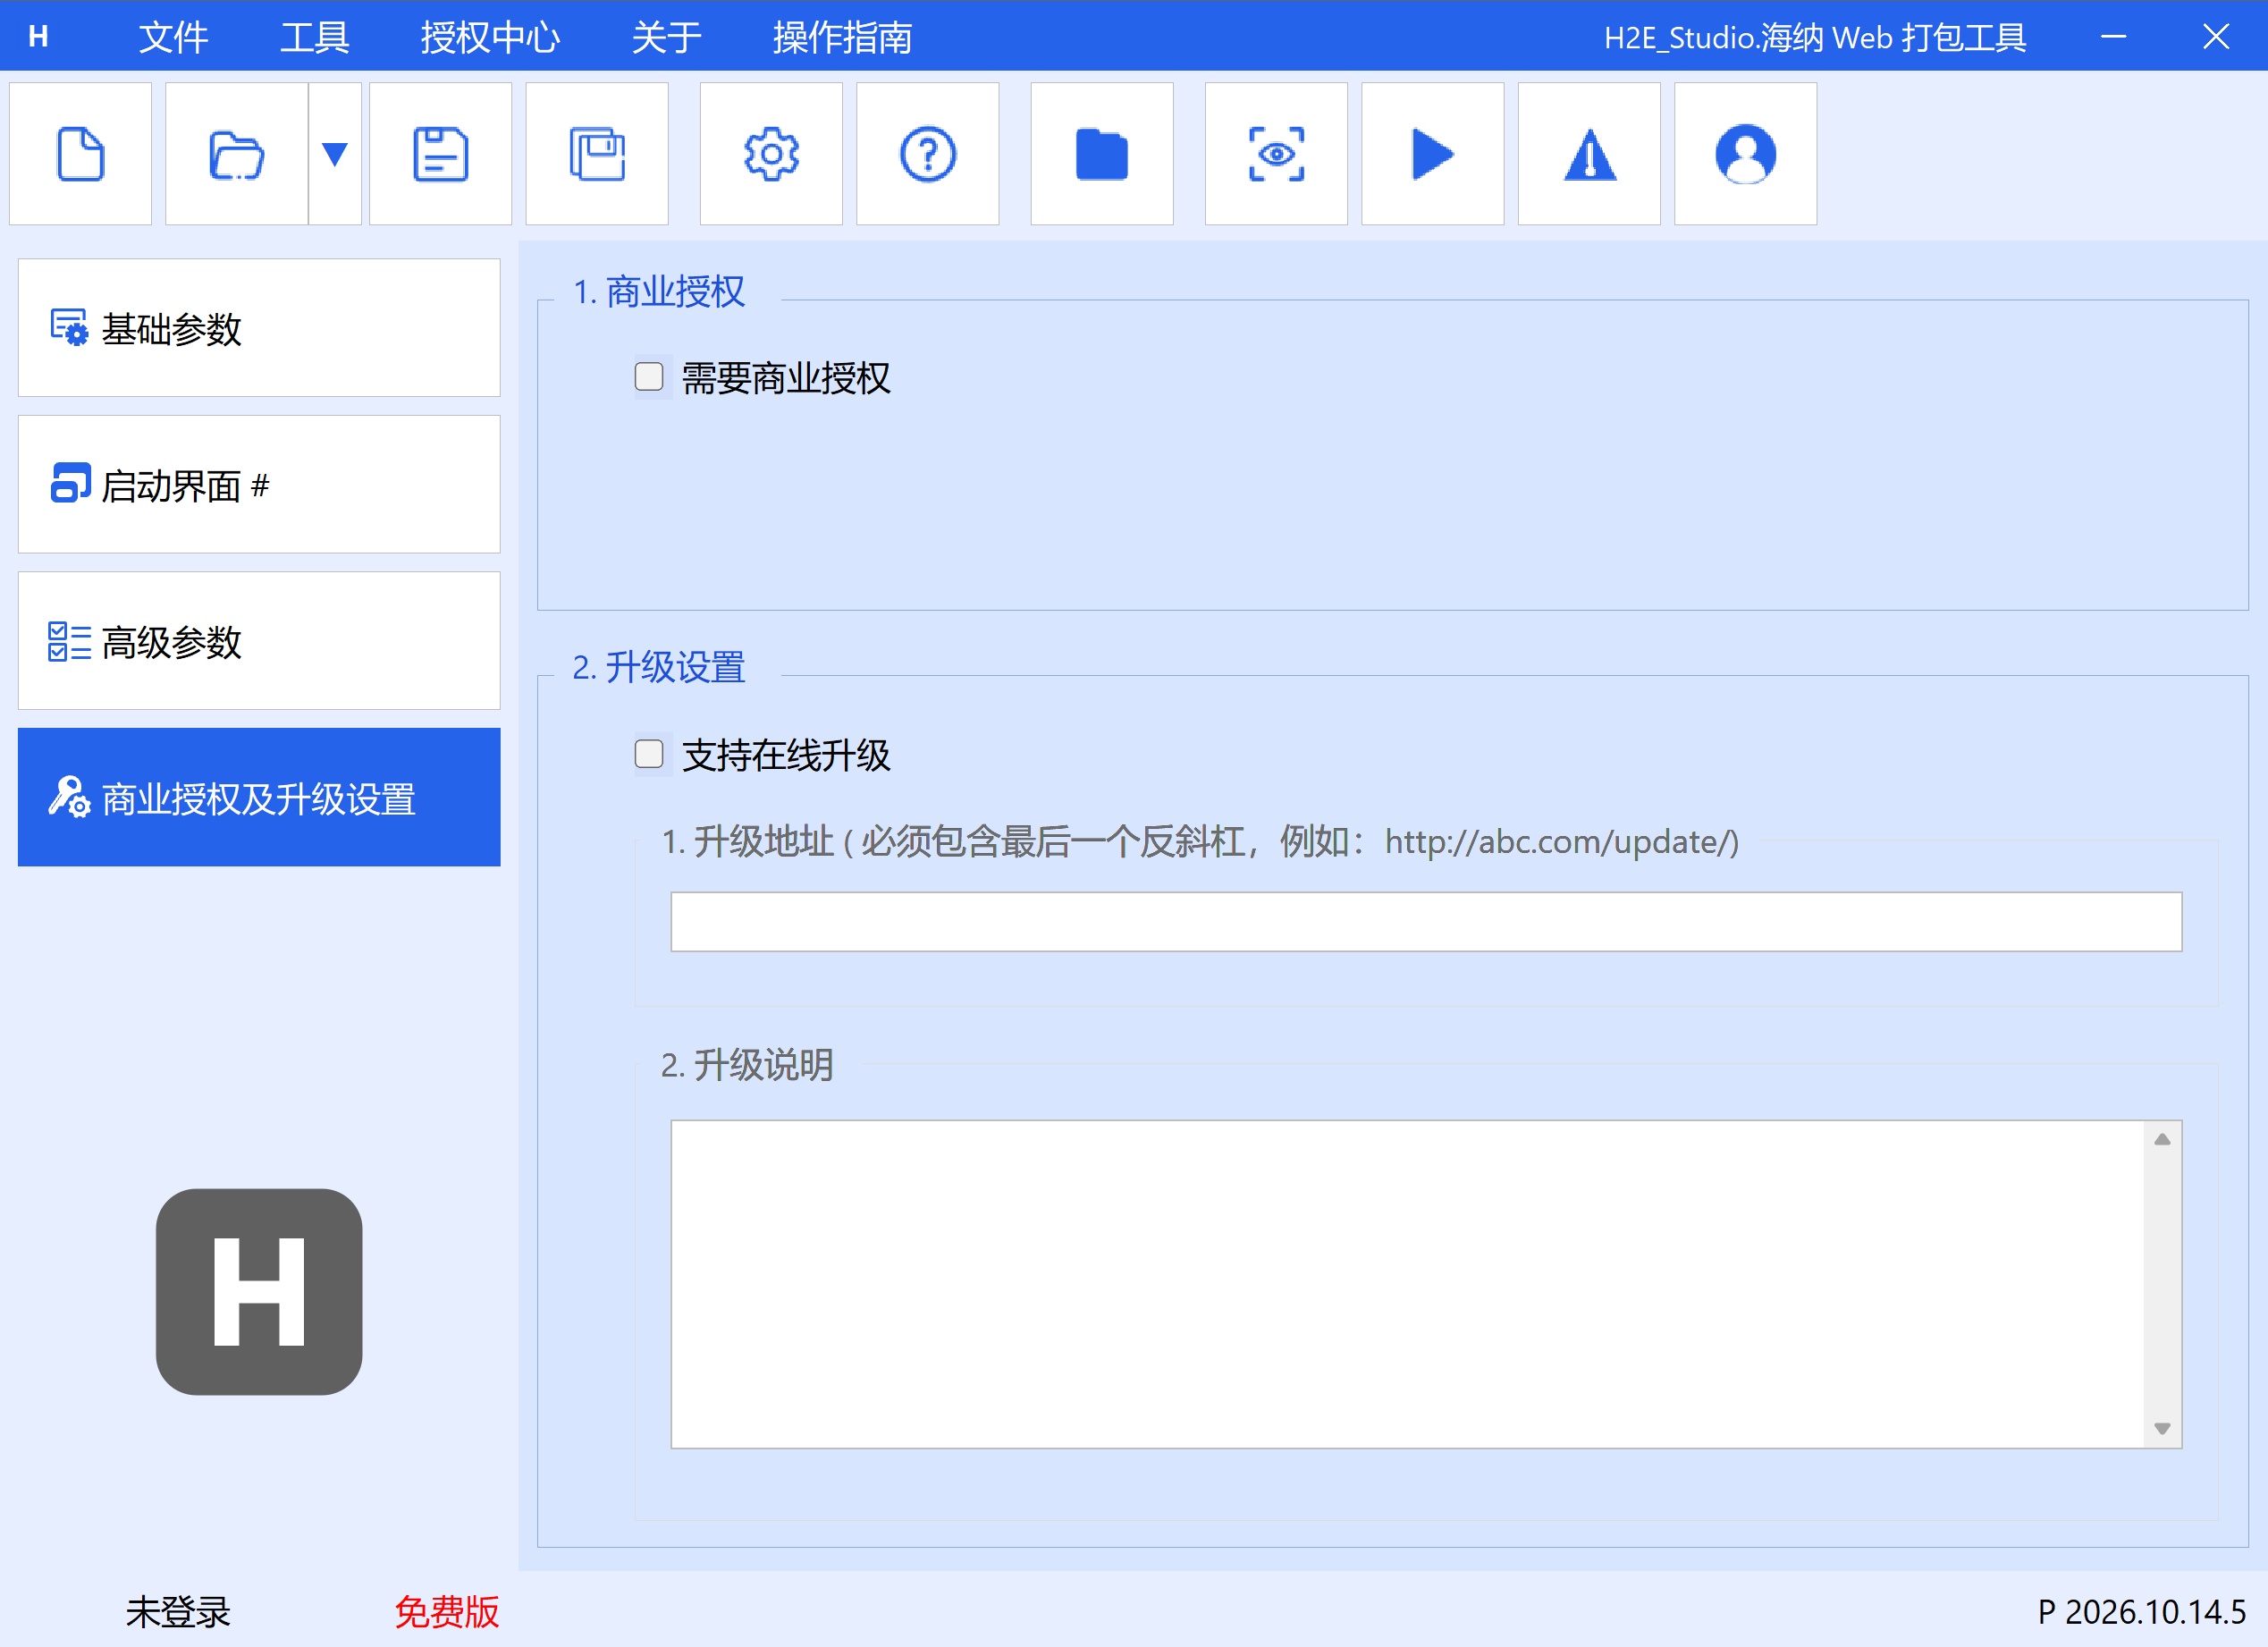Enable the 支持在线升级 checkbox
The height and width of the screenshot is (1647, 2268).
649,754
